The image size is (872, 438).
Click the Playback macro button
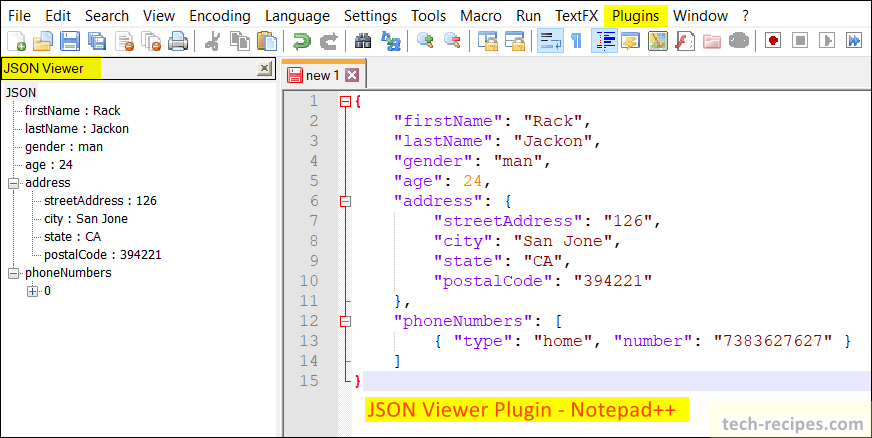pyautogui.click(x=828, y=41)
